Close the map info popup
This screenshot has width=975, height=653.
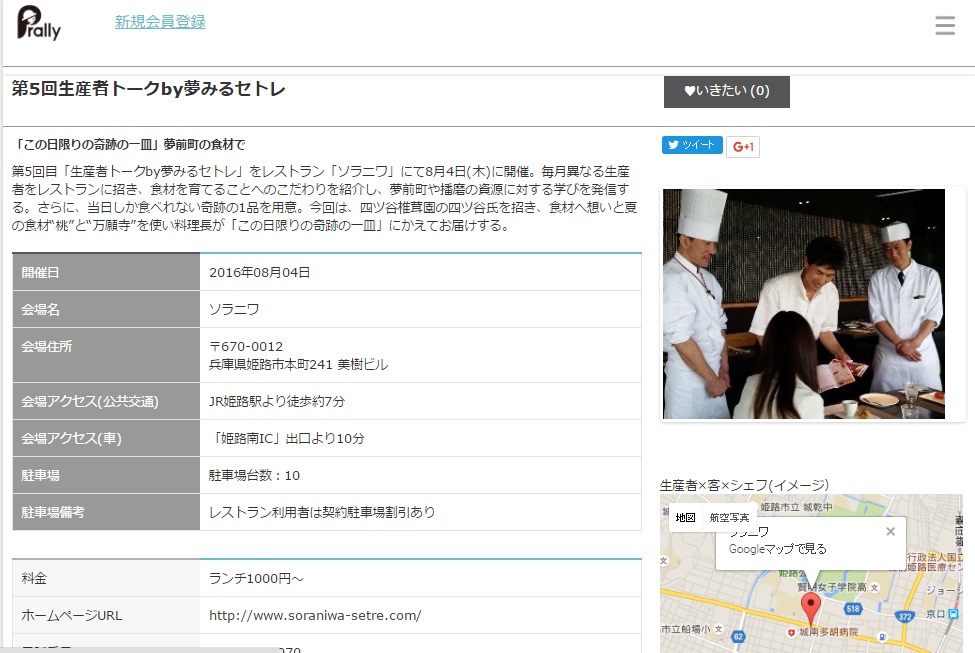pyautogui.click(x=890, y=532)
